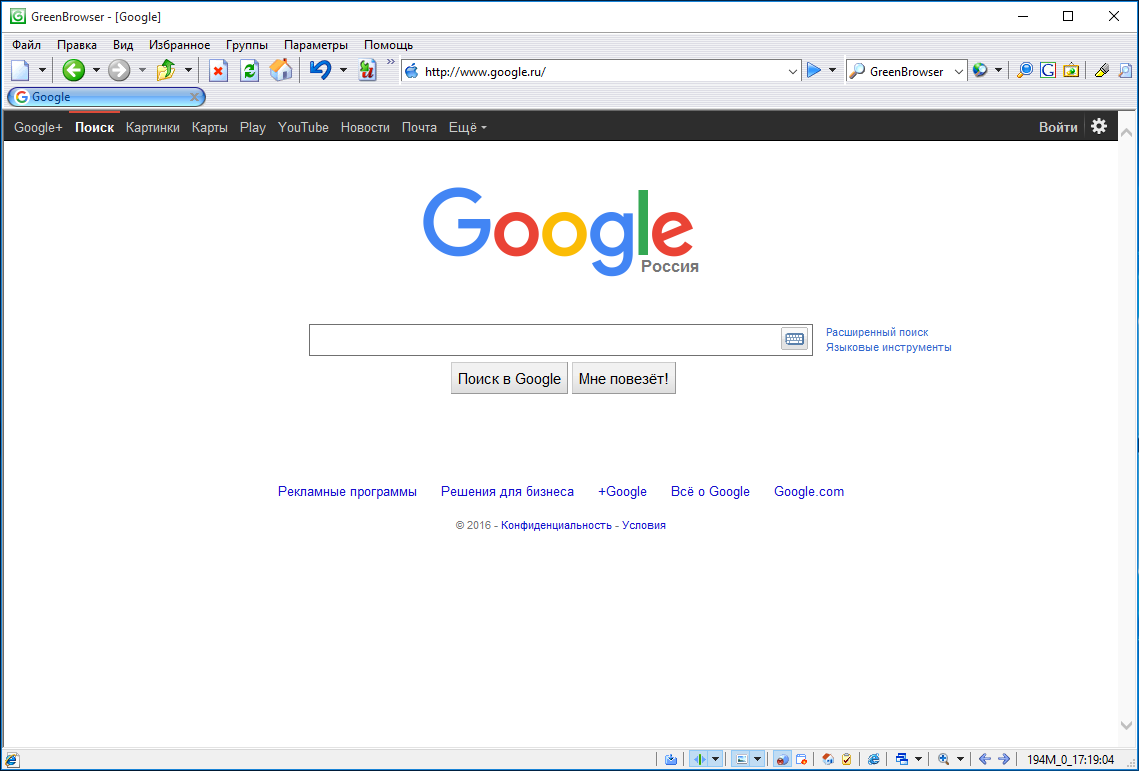This screenshot has height=771, width=1139.
Task: Click the Google search text field
Action: pos(545,340)
